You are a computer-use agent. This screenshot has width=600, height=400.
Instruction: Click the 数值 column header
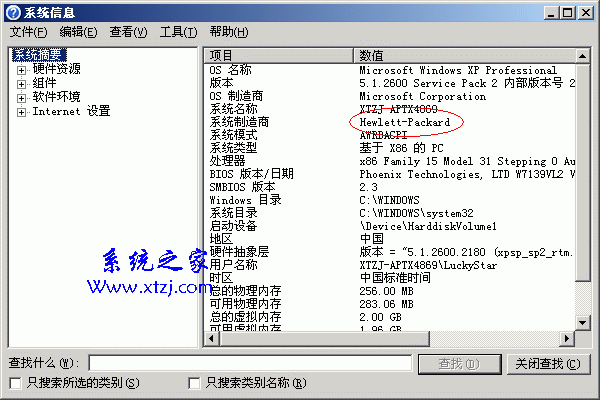click(464, 56)
